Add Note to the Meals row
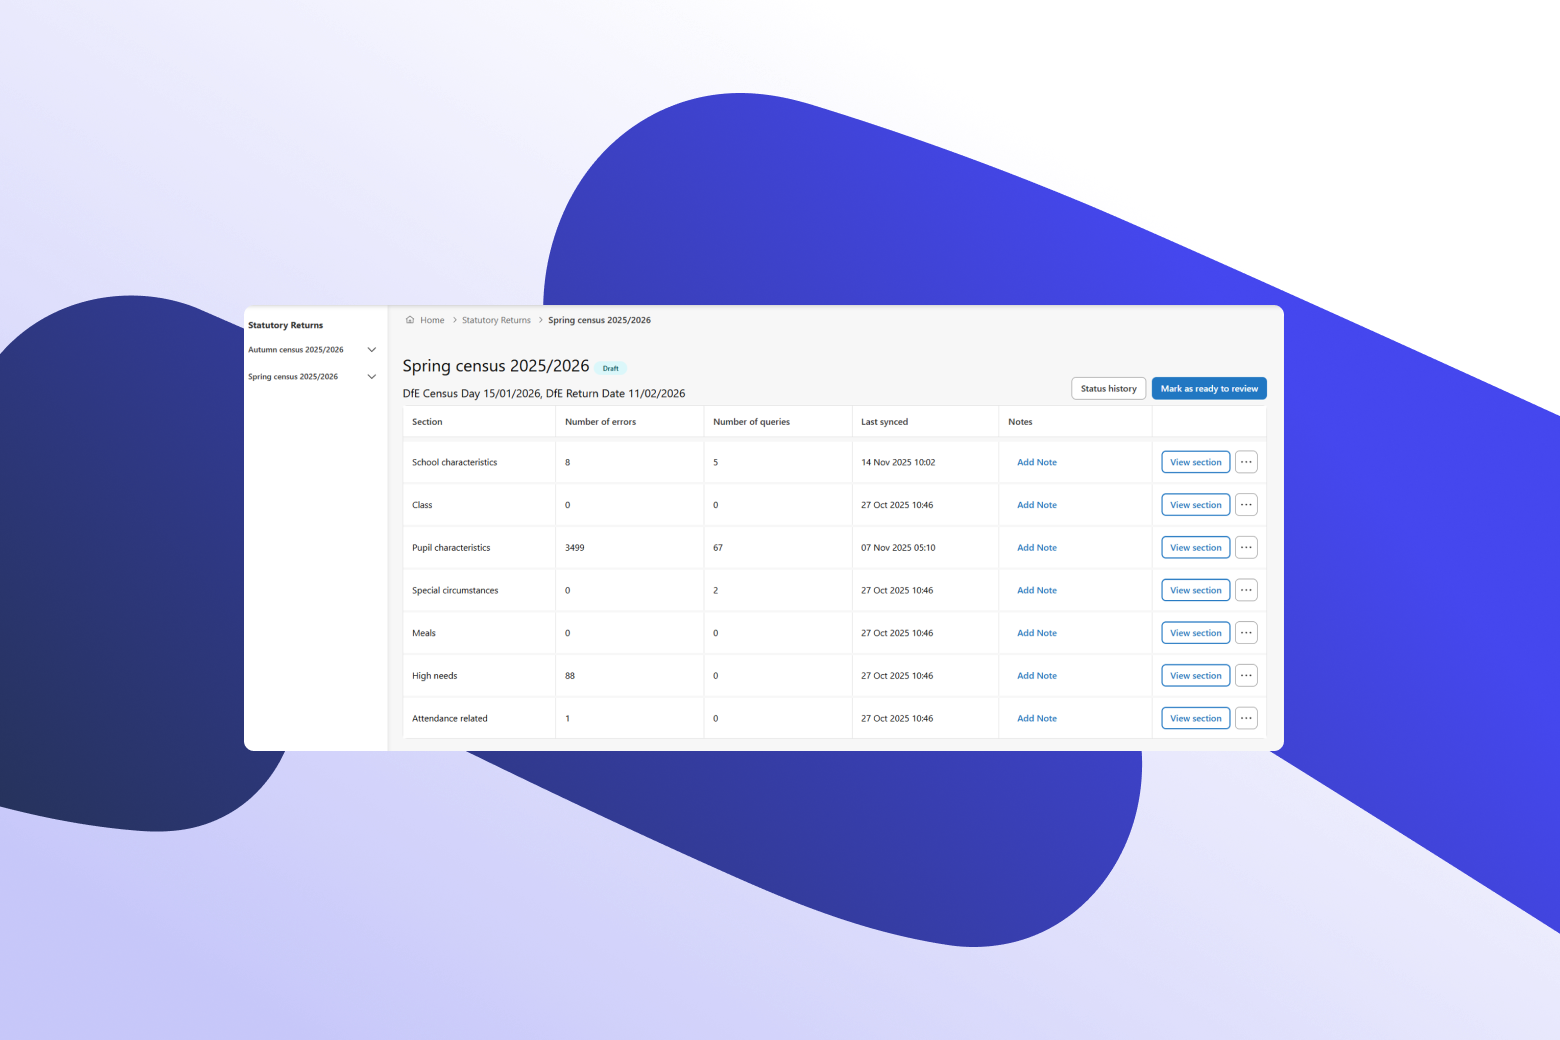1560x1040 pixels. tap(1037, 633)
